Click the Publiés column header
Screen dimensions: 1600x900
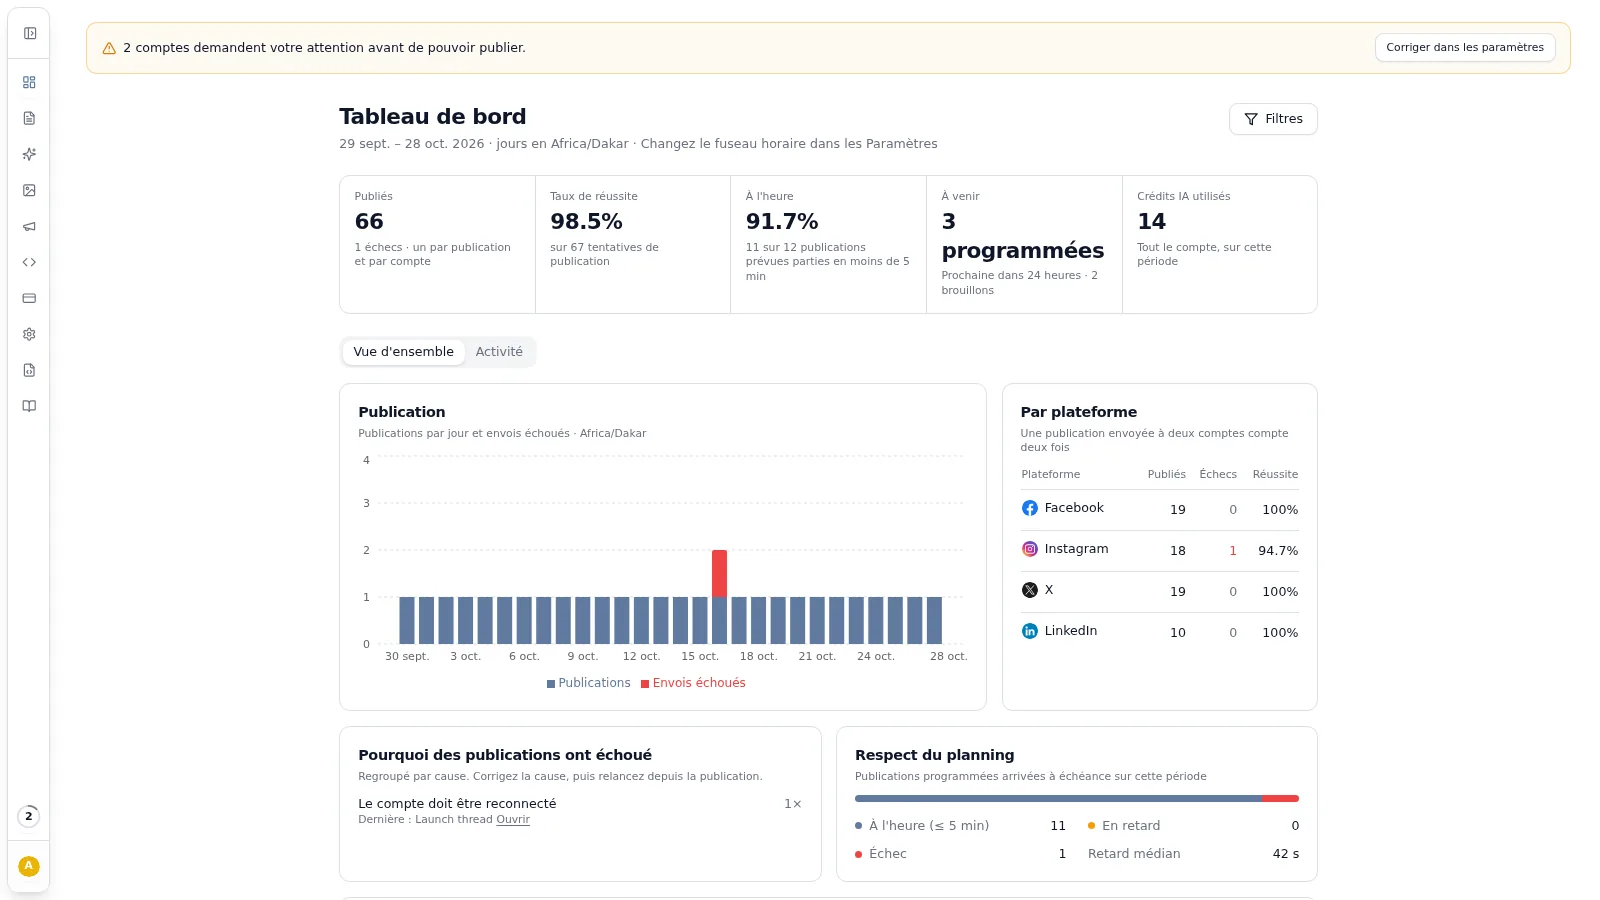[1166, 474]
